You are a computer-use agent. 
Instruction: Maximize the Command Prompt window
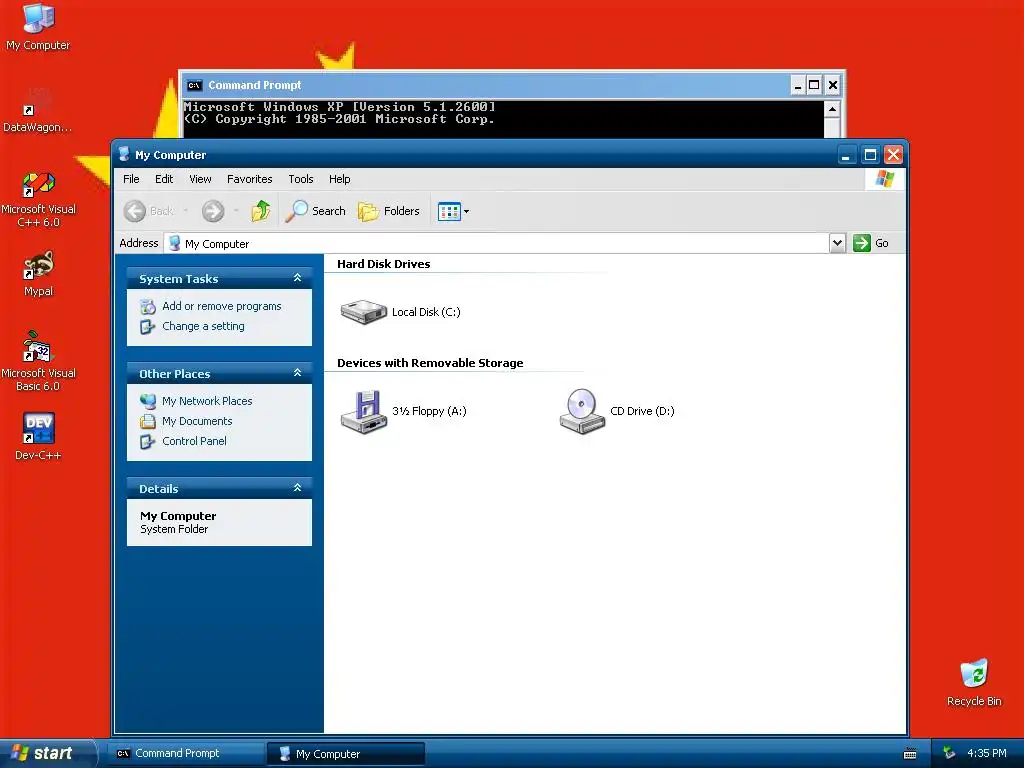(x=814, y=85)
